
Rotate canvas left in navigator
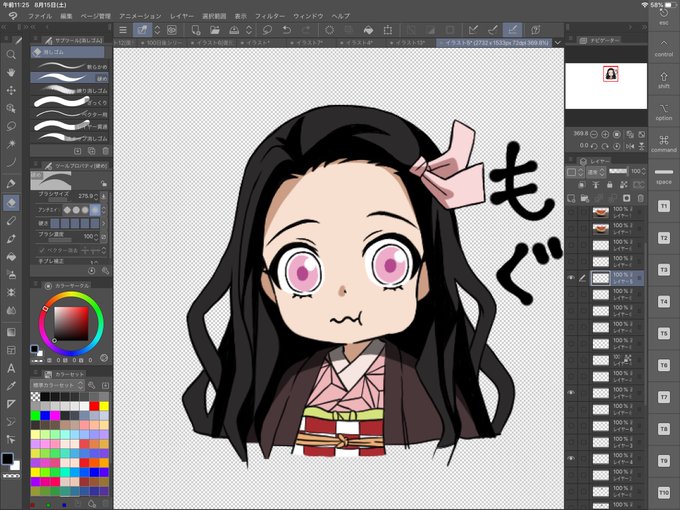[x=594, y=146]
